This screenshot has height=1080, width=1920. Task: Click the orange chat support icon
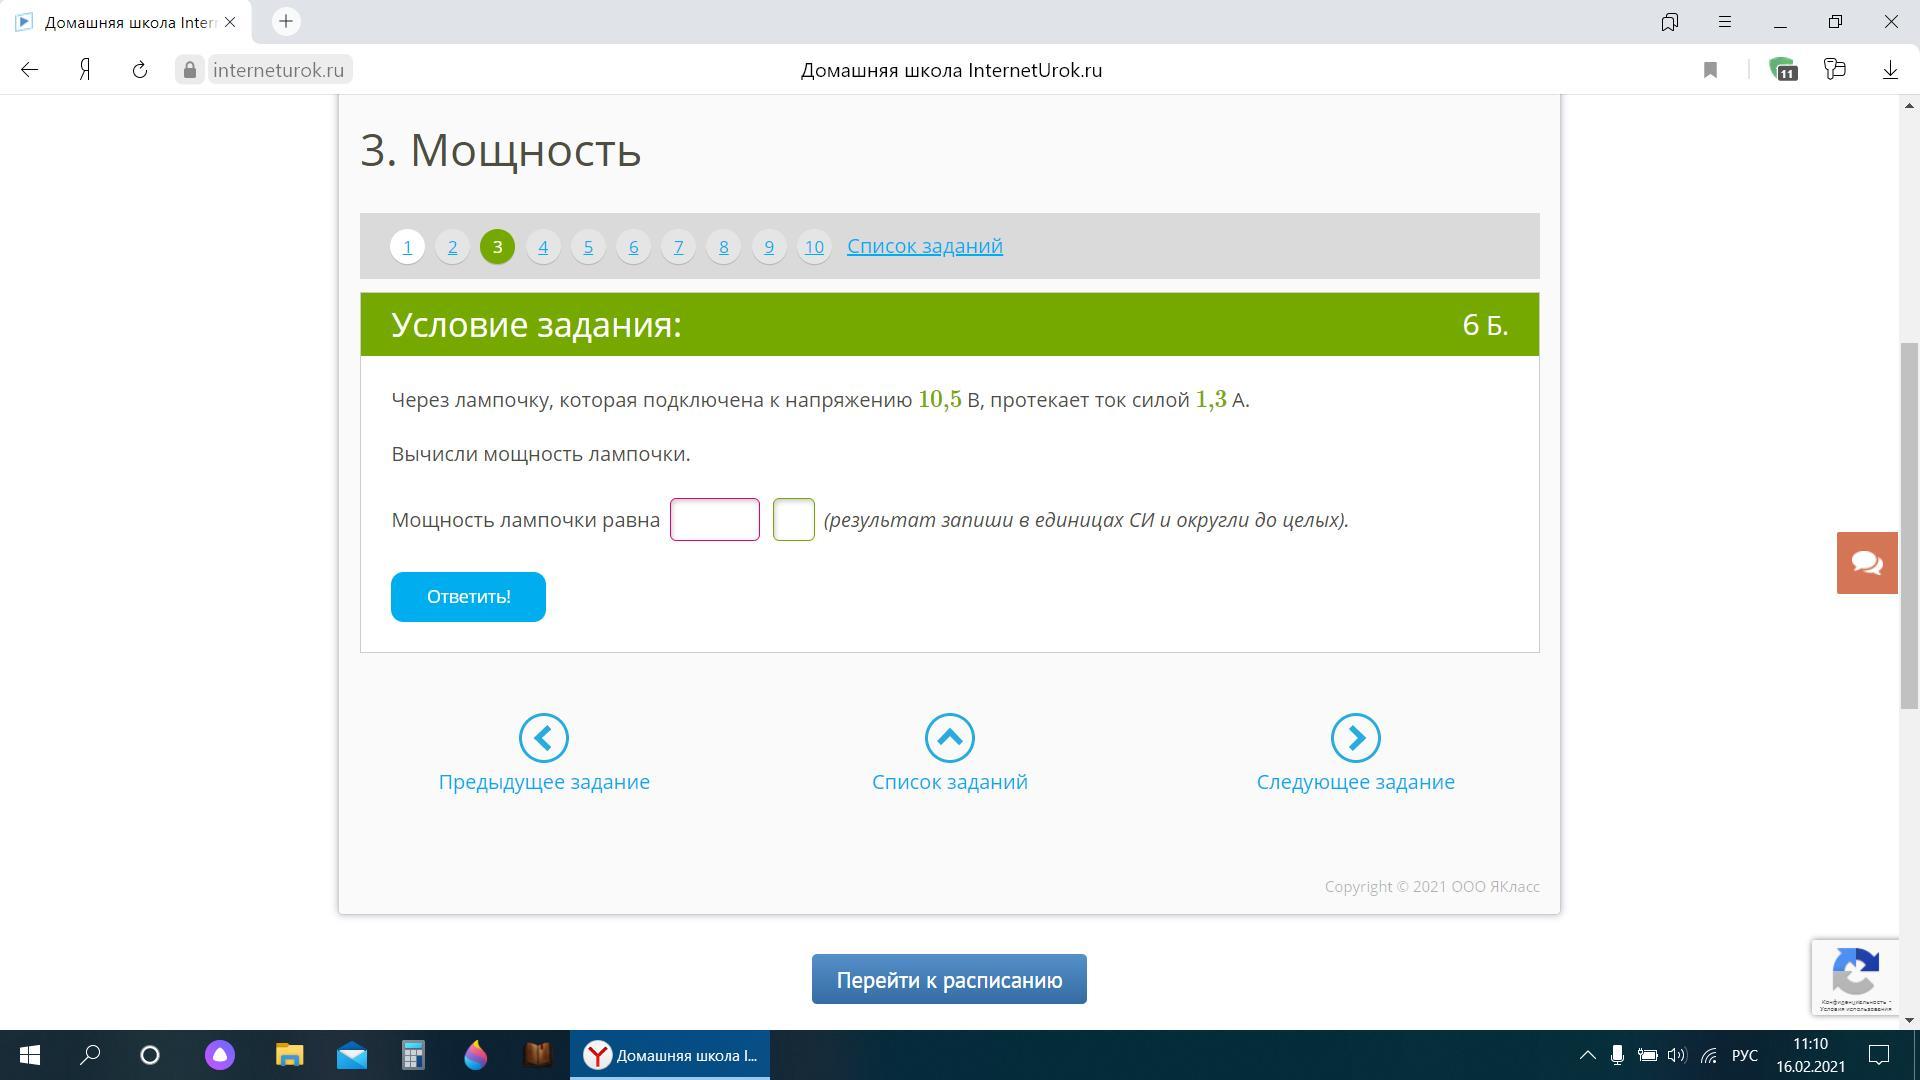[1866, 563]
